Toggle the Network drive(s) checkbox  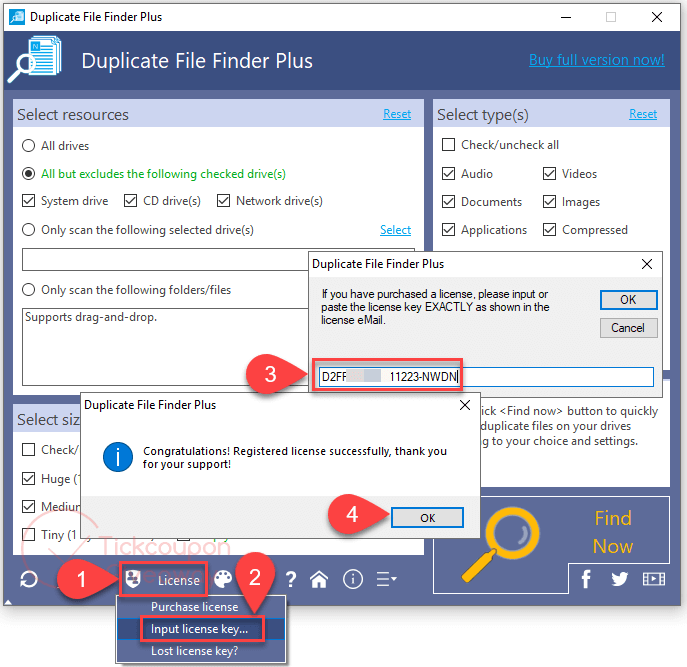[x=223, y=201]
